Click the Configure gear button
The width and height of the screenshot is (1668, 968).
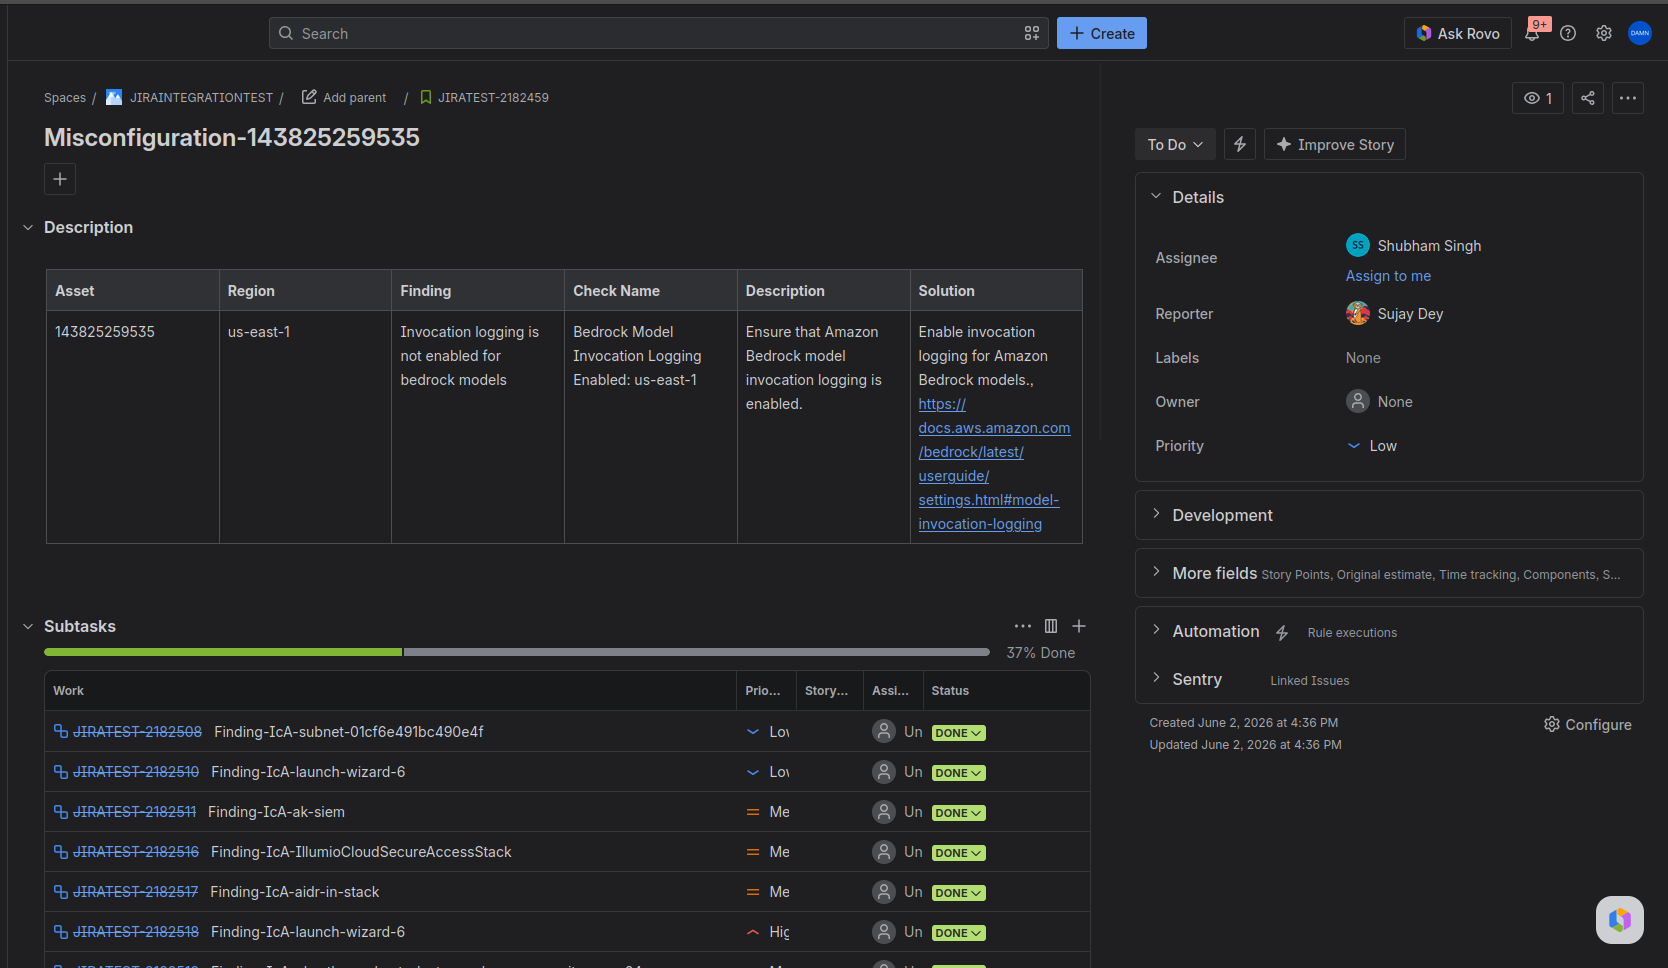coord(1588,724)
